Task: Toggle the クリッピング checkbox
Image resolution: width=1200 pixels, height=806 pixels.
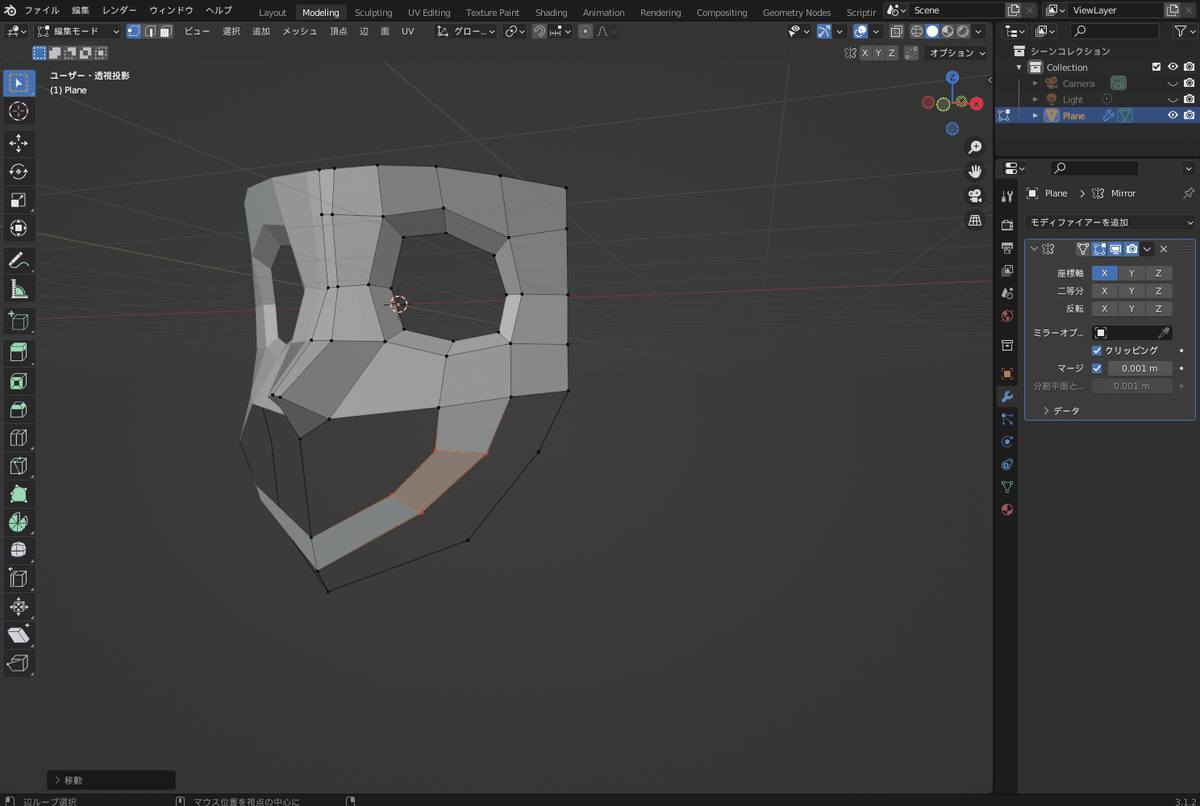Action: tap(1097, 351)
